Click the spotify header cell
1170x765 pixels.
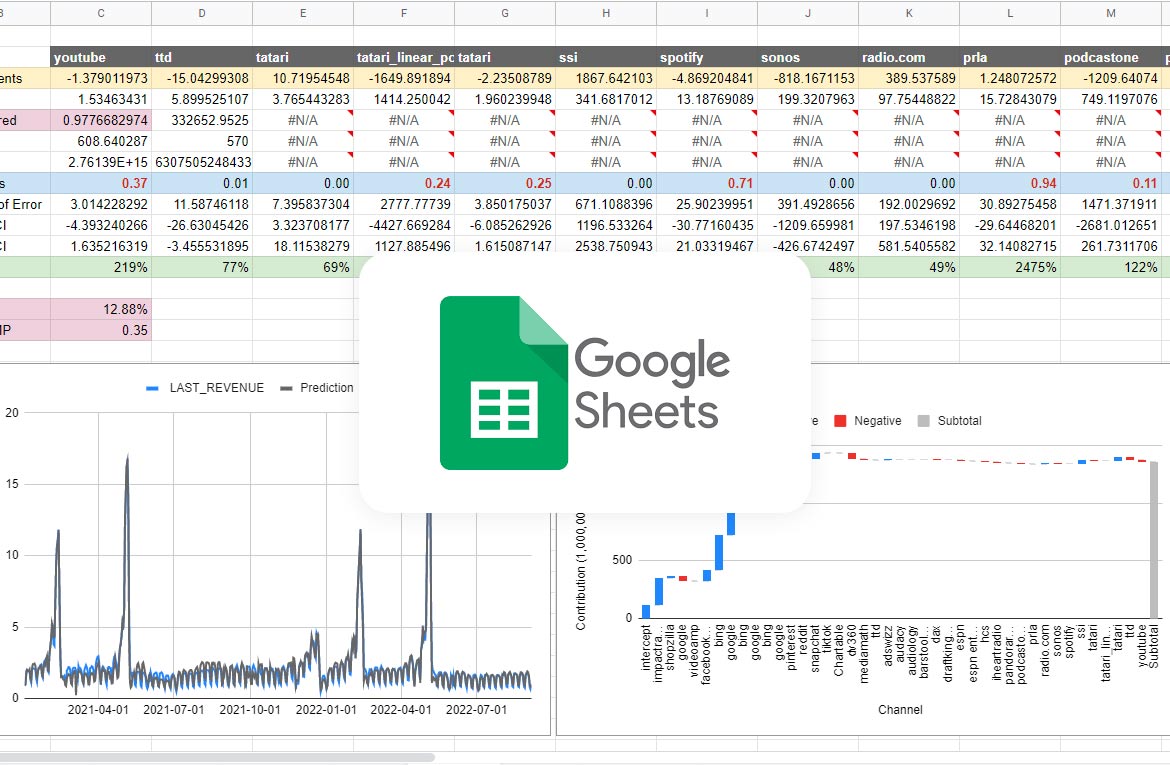(x=707, y=57)
